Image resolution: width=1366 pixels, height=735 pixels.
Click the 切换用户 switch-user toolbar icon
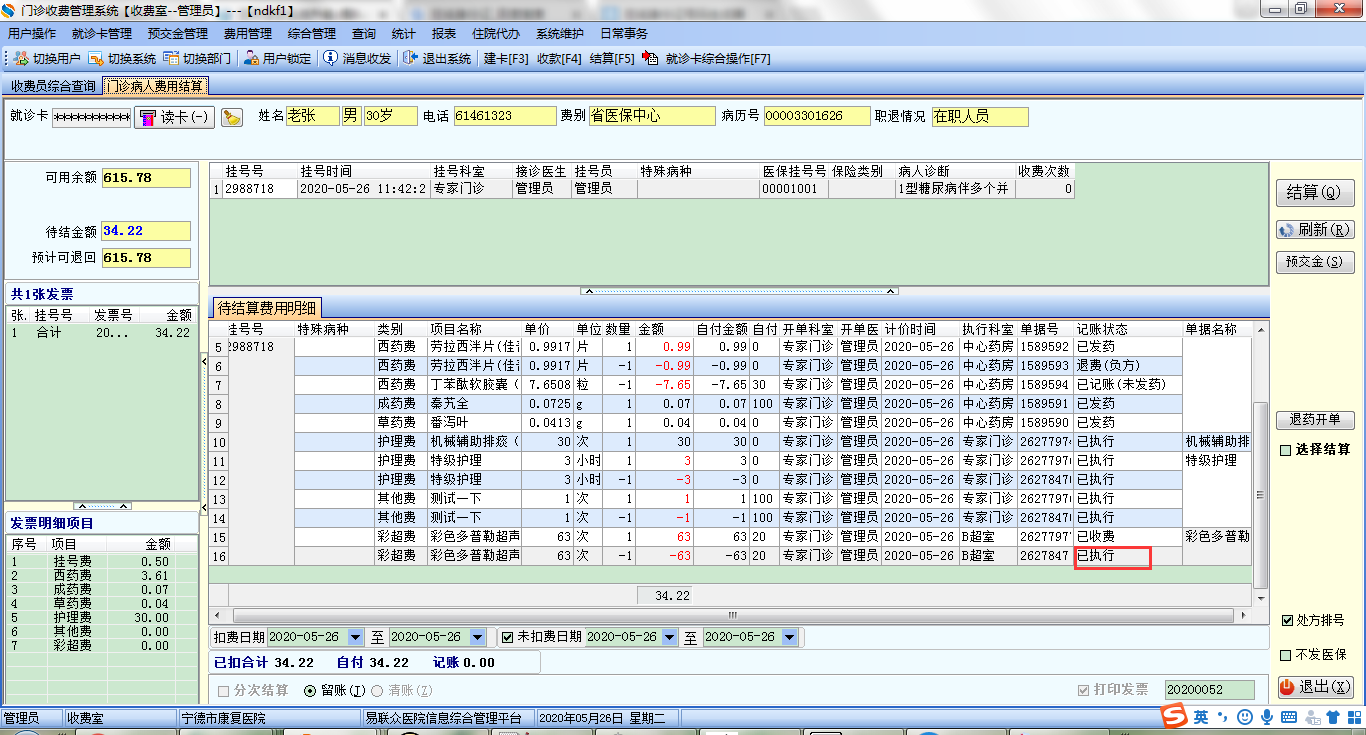[x=21, y=59]
